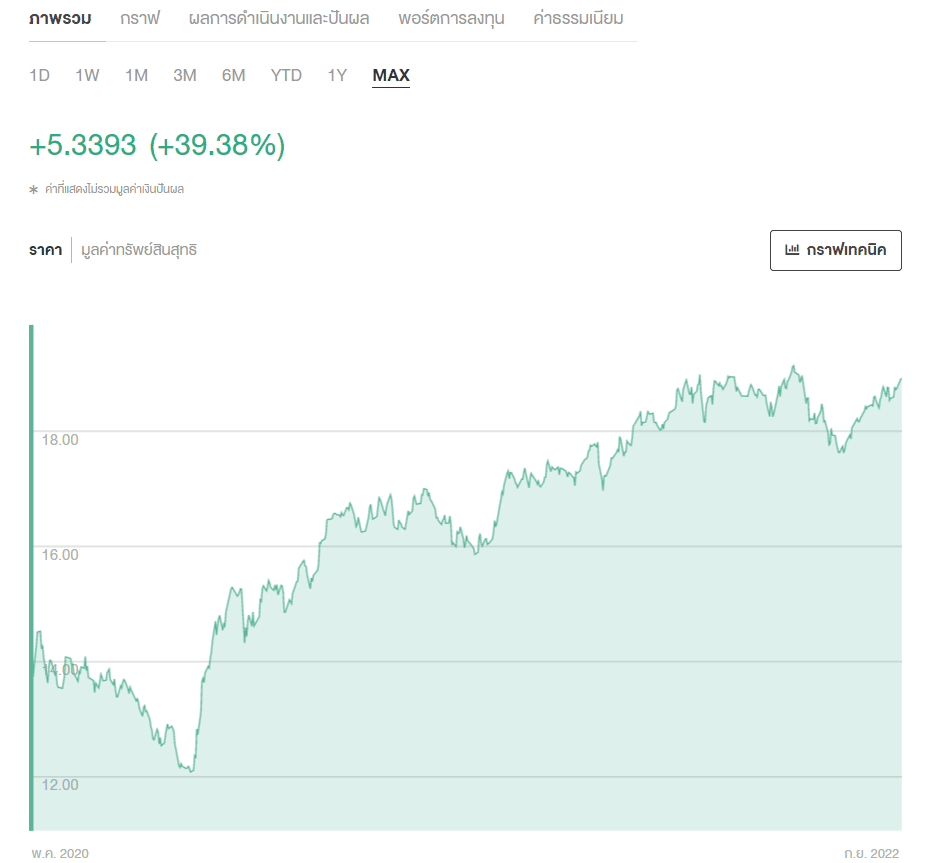The width and height of the screenshot is (935, 863).
Task: Select the 1D time range
Action: tap(39, 76)
